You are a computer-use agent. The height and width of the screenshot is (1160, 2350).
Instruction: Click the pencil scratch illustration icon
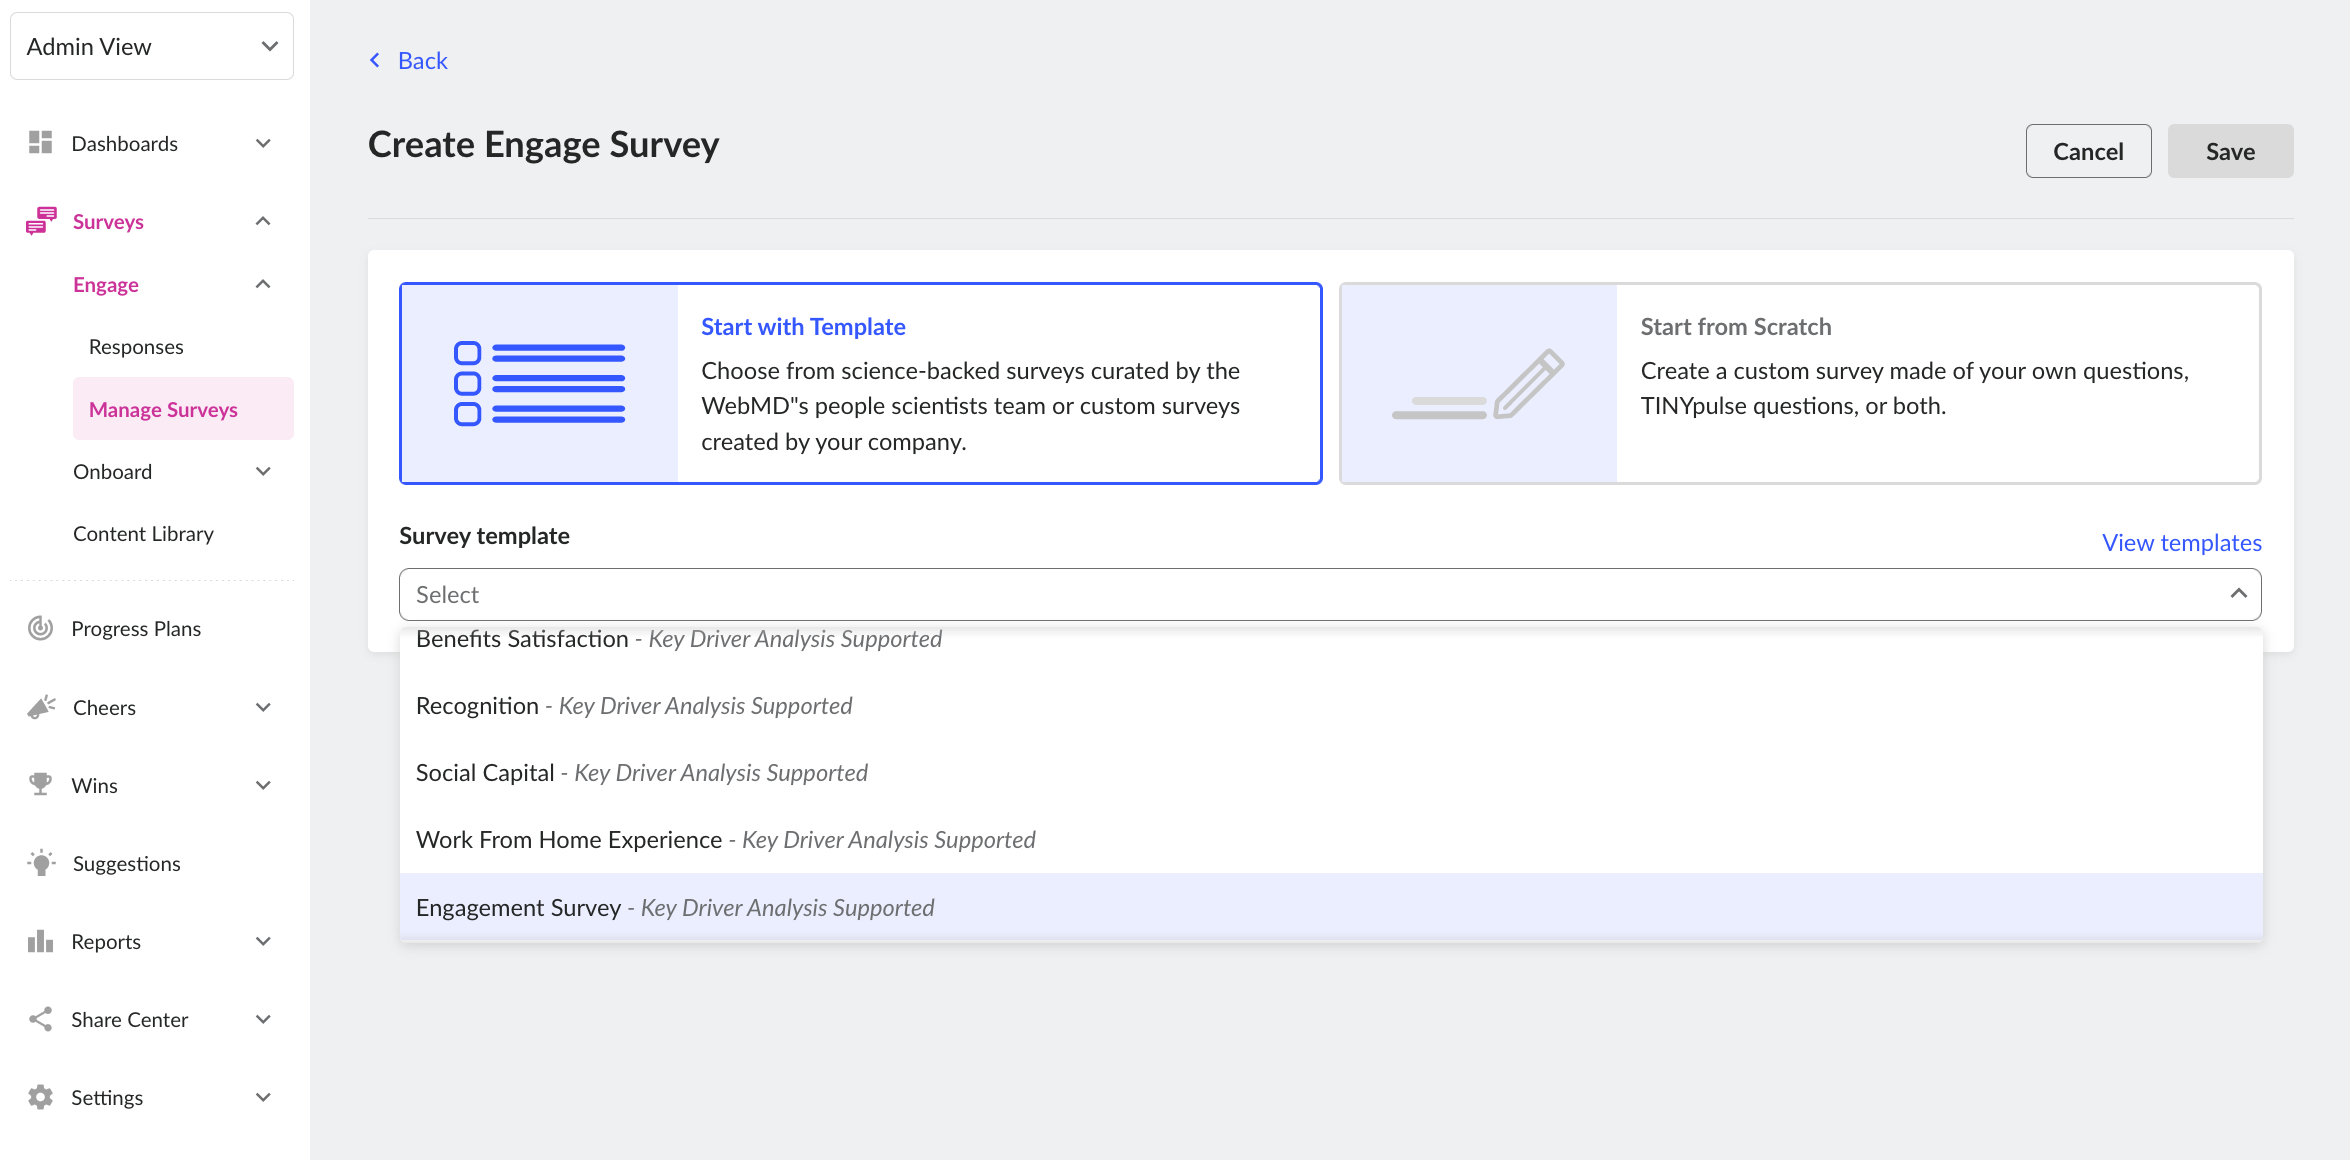[1478, 384]
